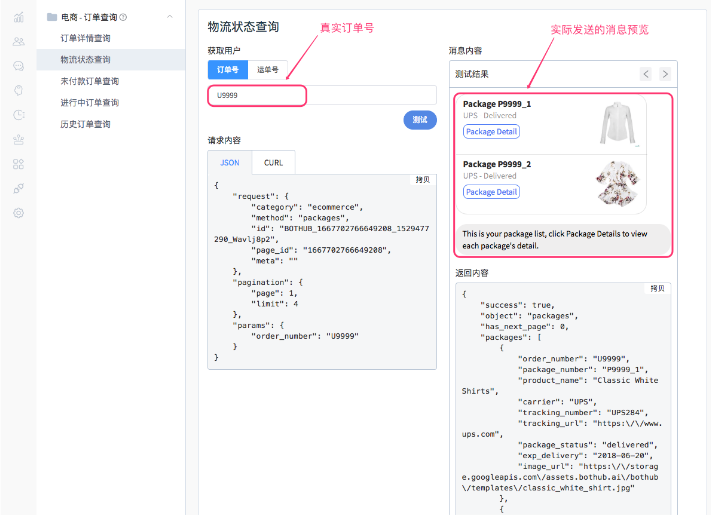Go to previous test result

[x=645, y=74]
